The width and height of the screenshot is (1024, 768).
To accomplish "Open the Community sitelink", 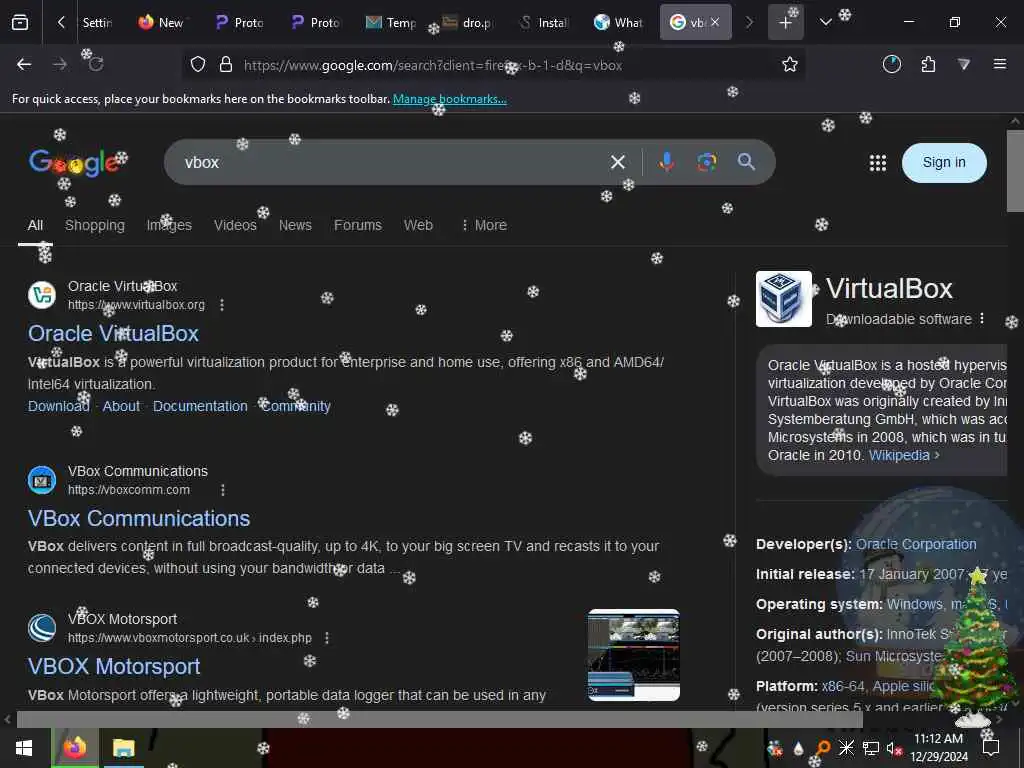I will click(x=296, y=406).
